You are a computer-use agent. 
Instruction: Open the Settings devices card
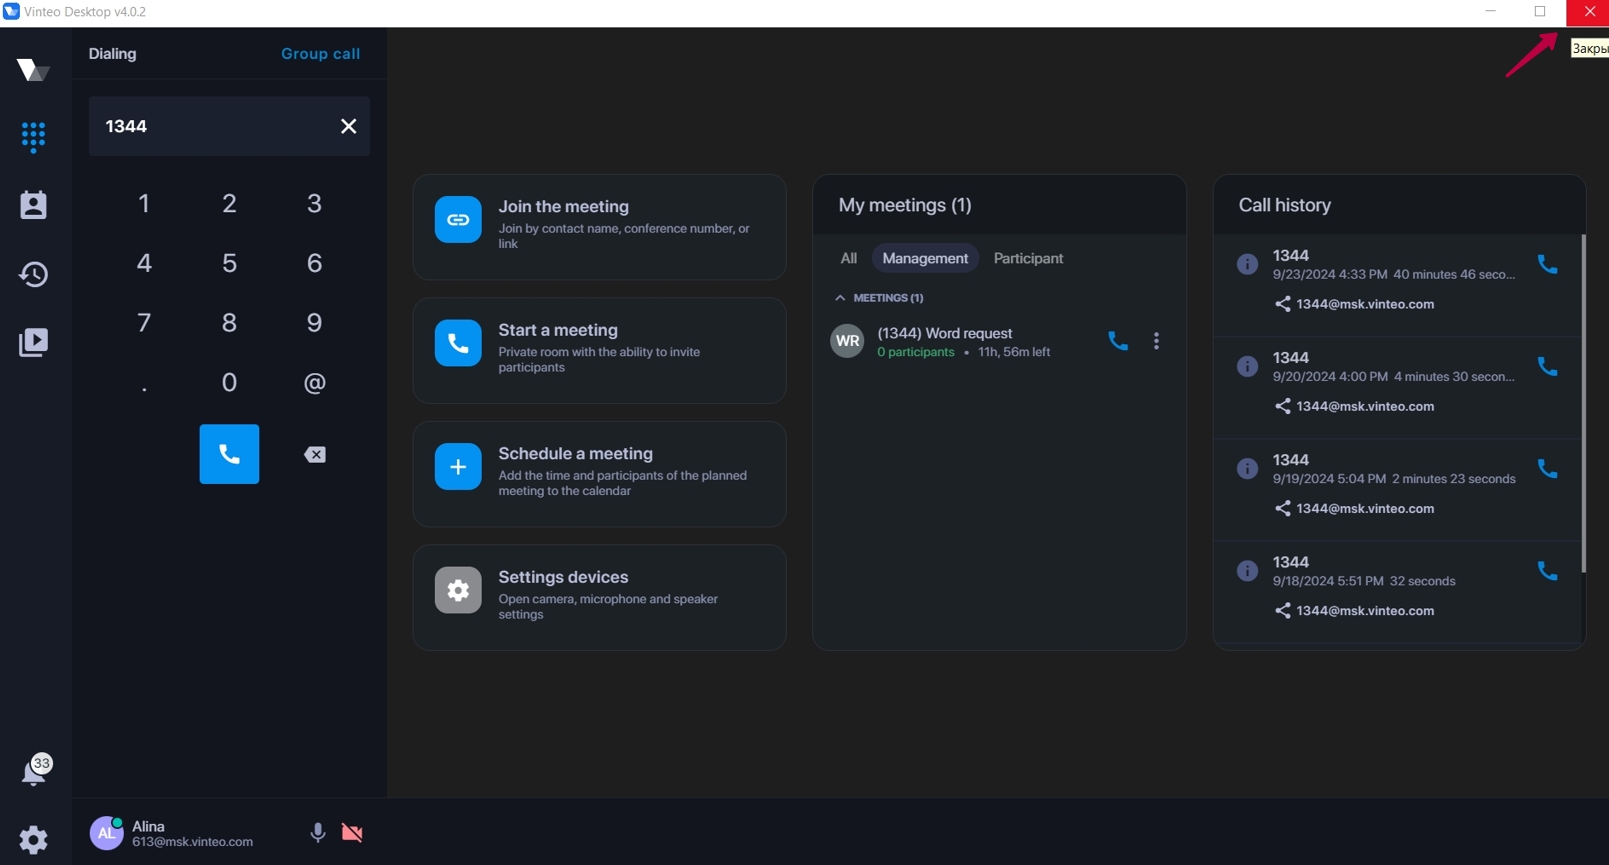click(x=599, y=598)
